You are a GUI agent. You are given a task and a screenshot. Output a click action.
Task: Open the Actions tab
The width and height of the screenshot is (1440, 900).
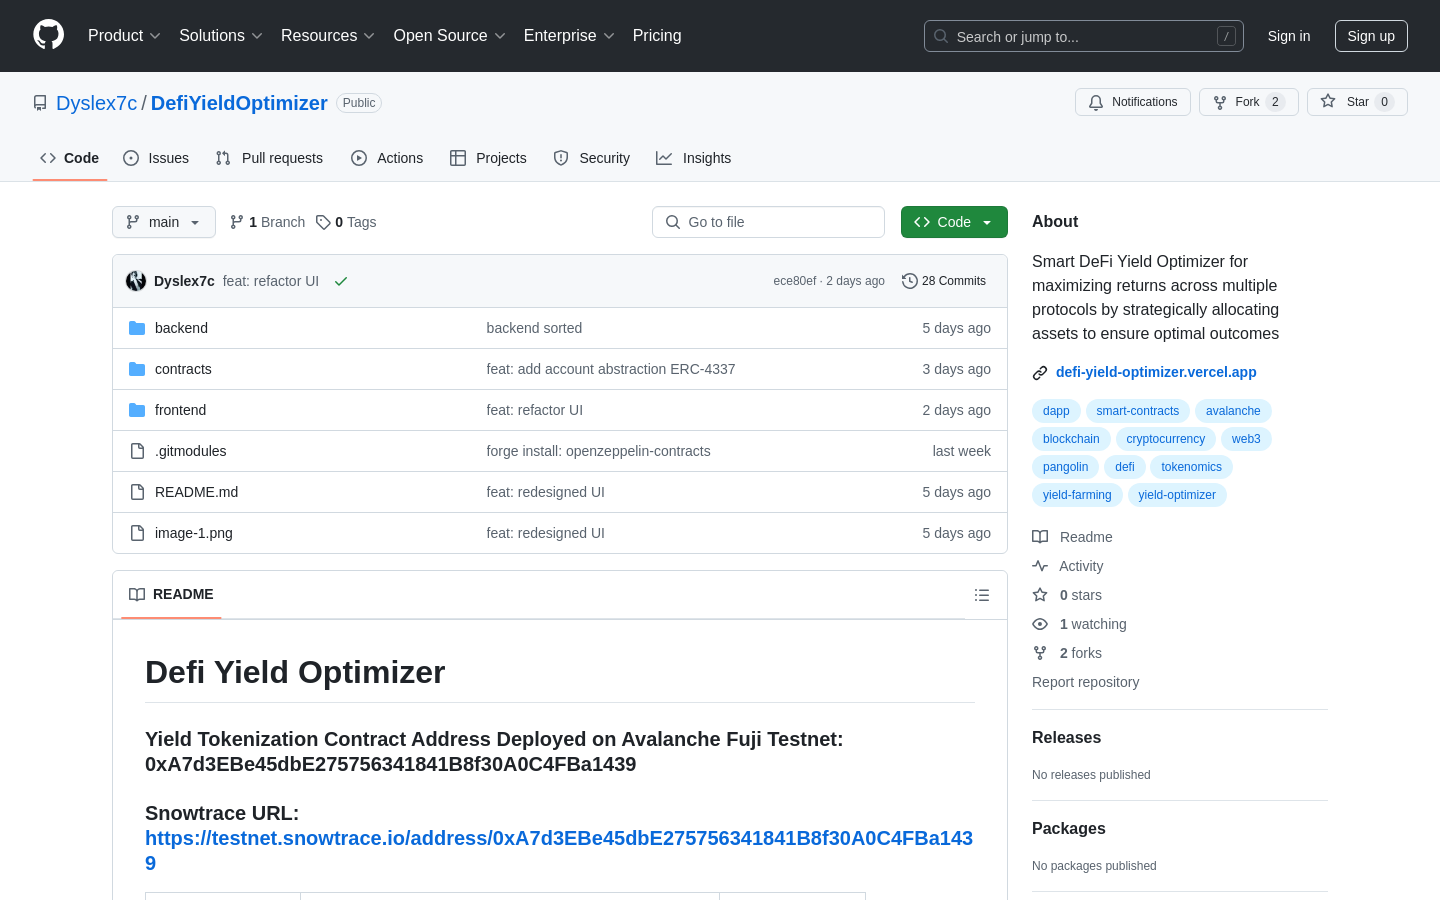[x=387, y=158]
